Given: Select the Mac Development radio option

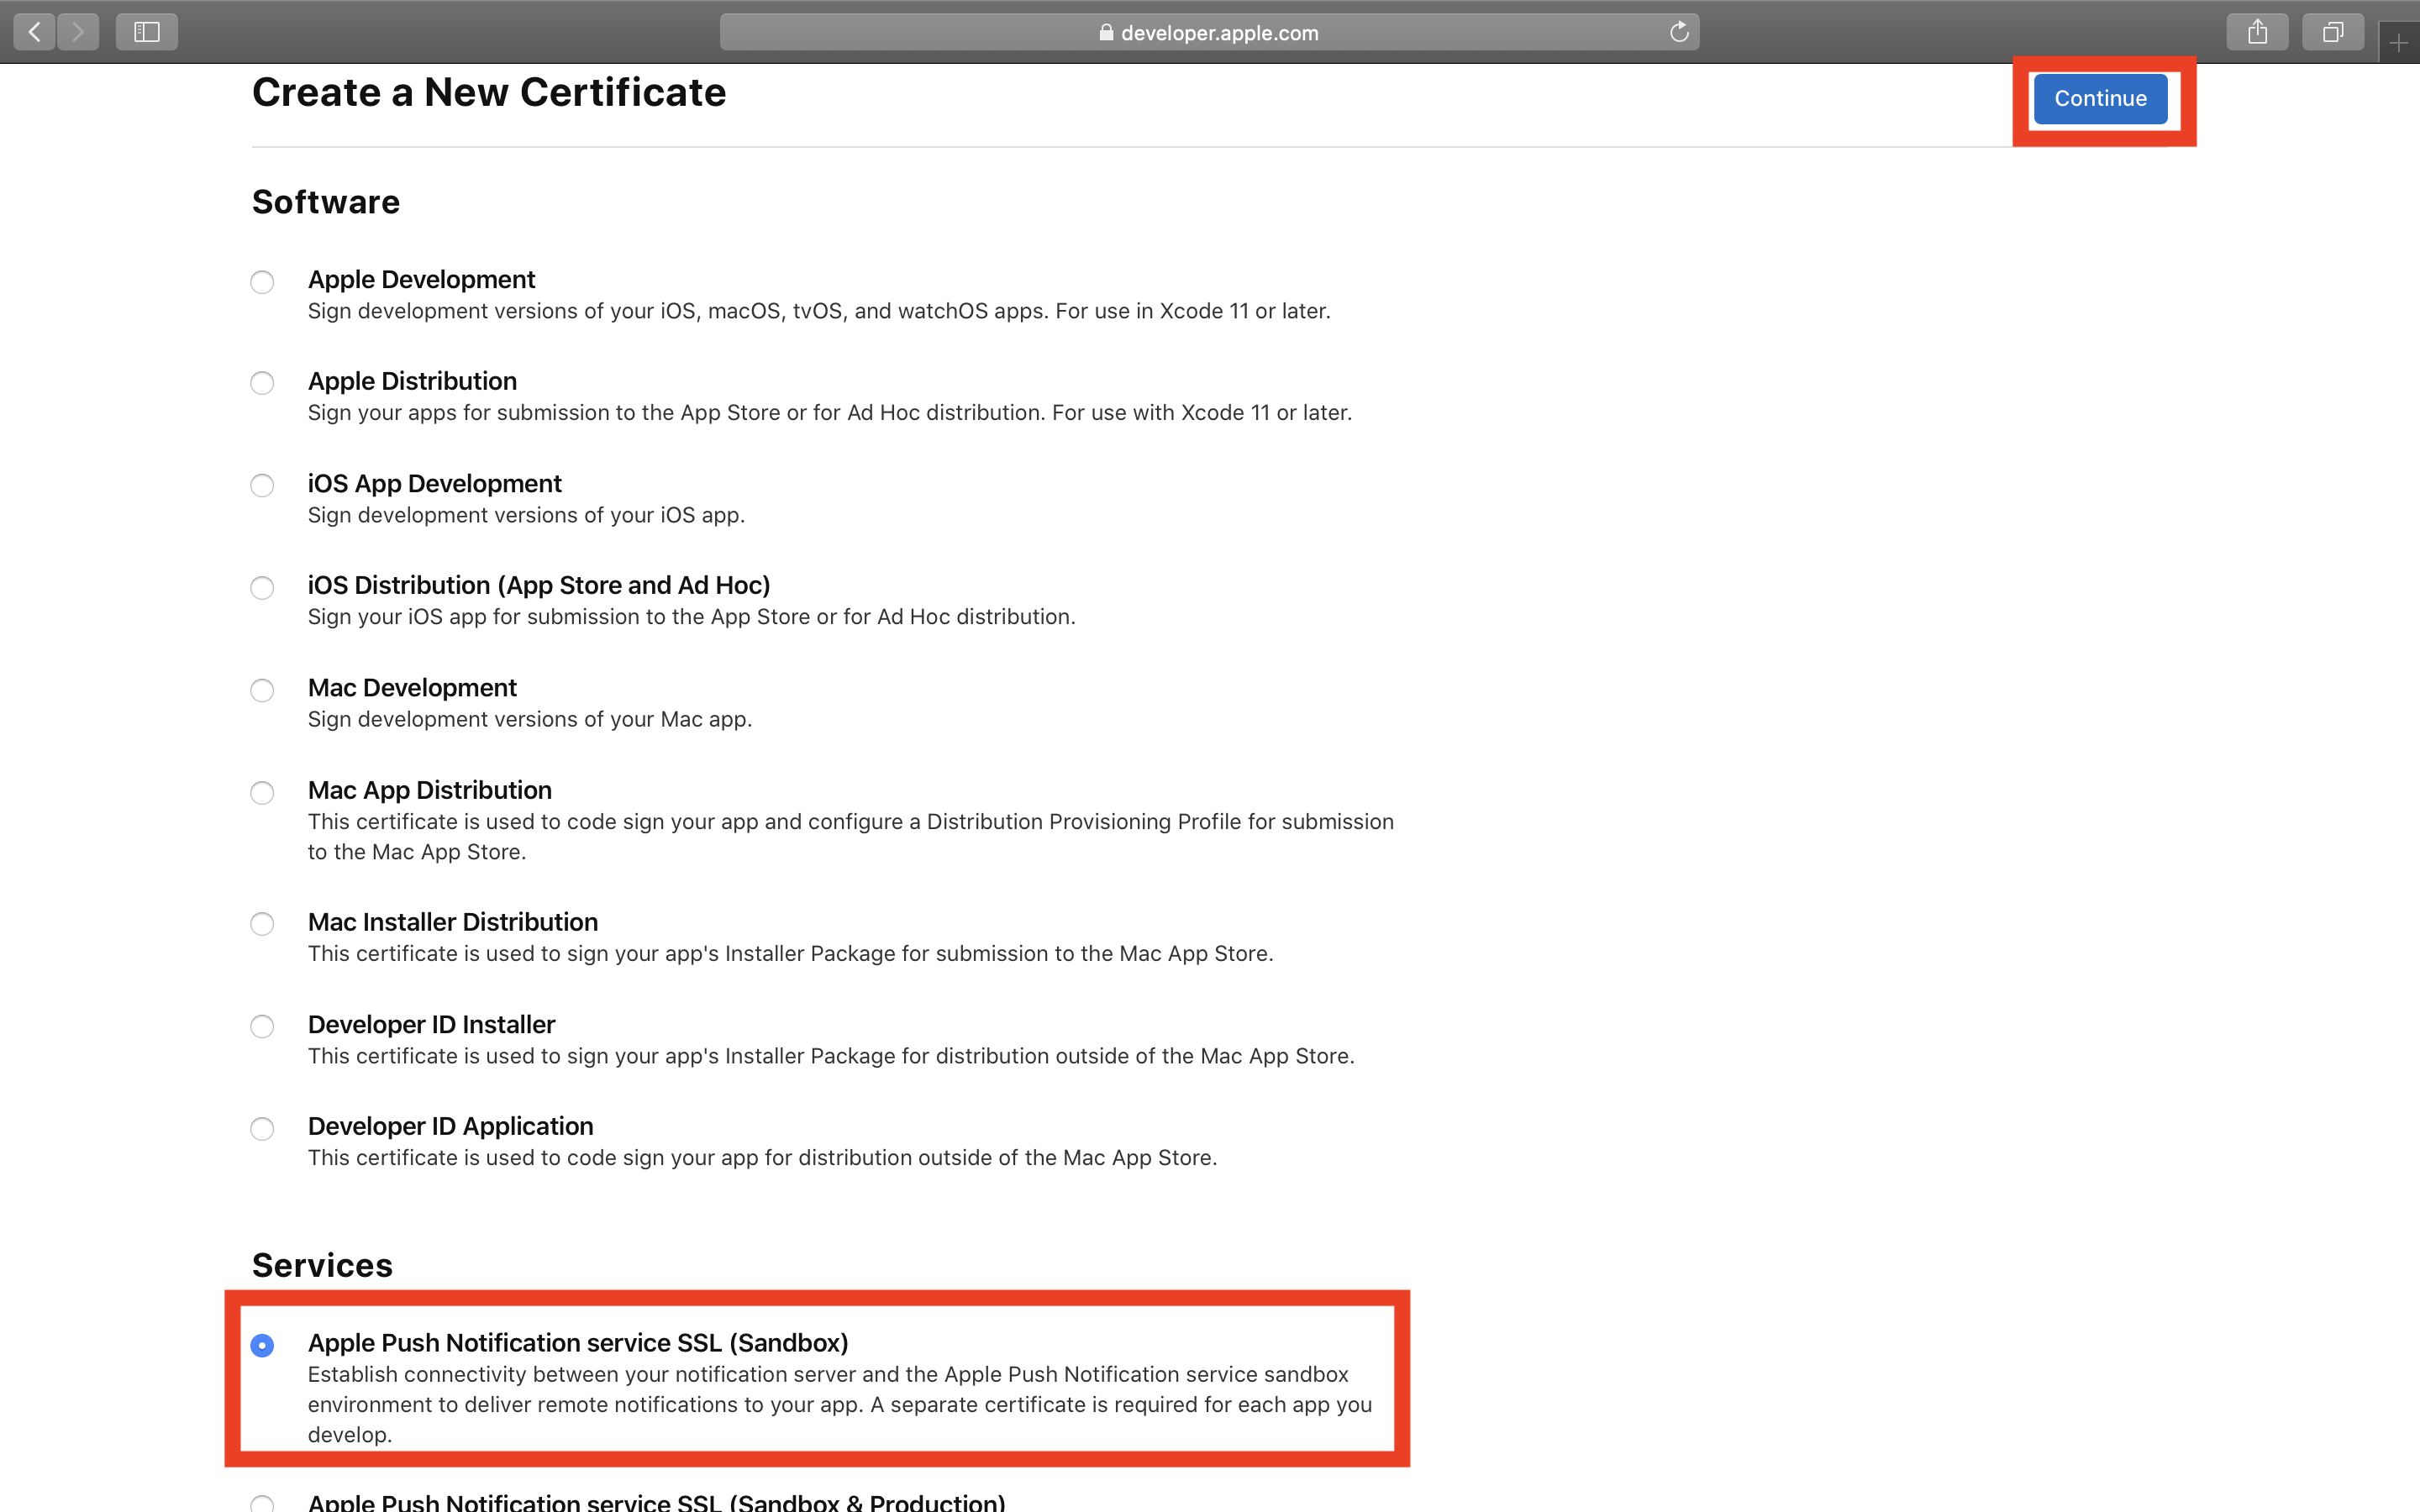Looking at the screenshot, I should [262, 691].
